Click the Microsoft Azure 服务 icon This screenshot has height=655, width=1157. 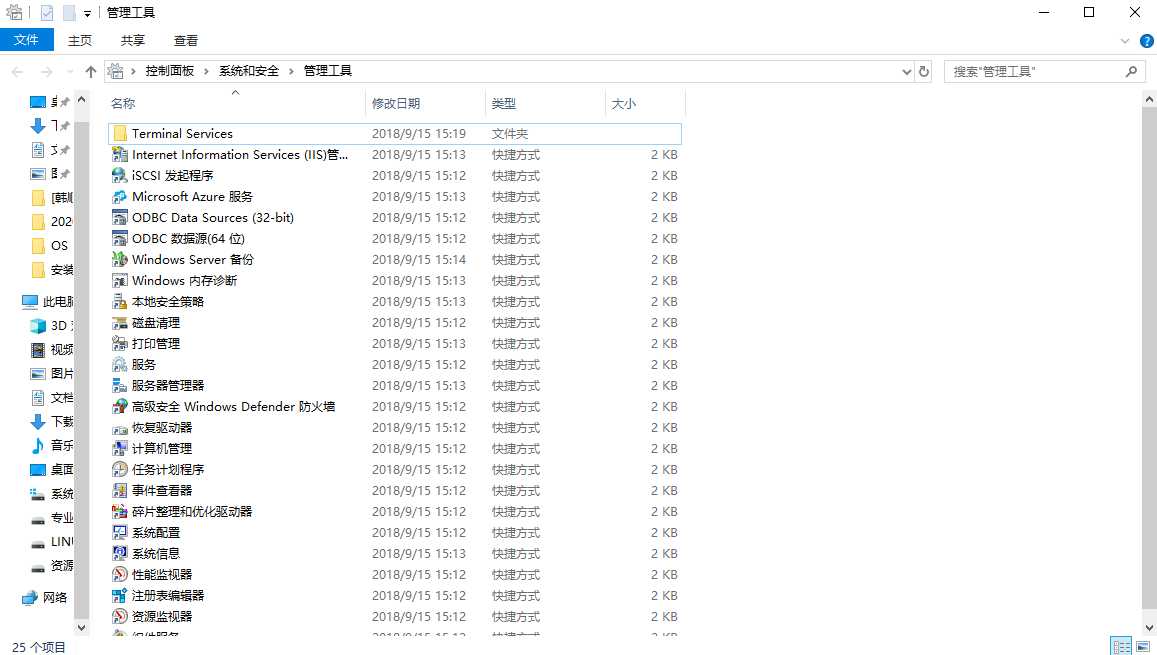tap(120, 197)
